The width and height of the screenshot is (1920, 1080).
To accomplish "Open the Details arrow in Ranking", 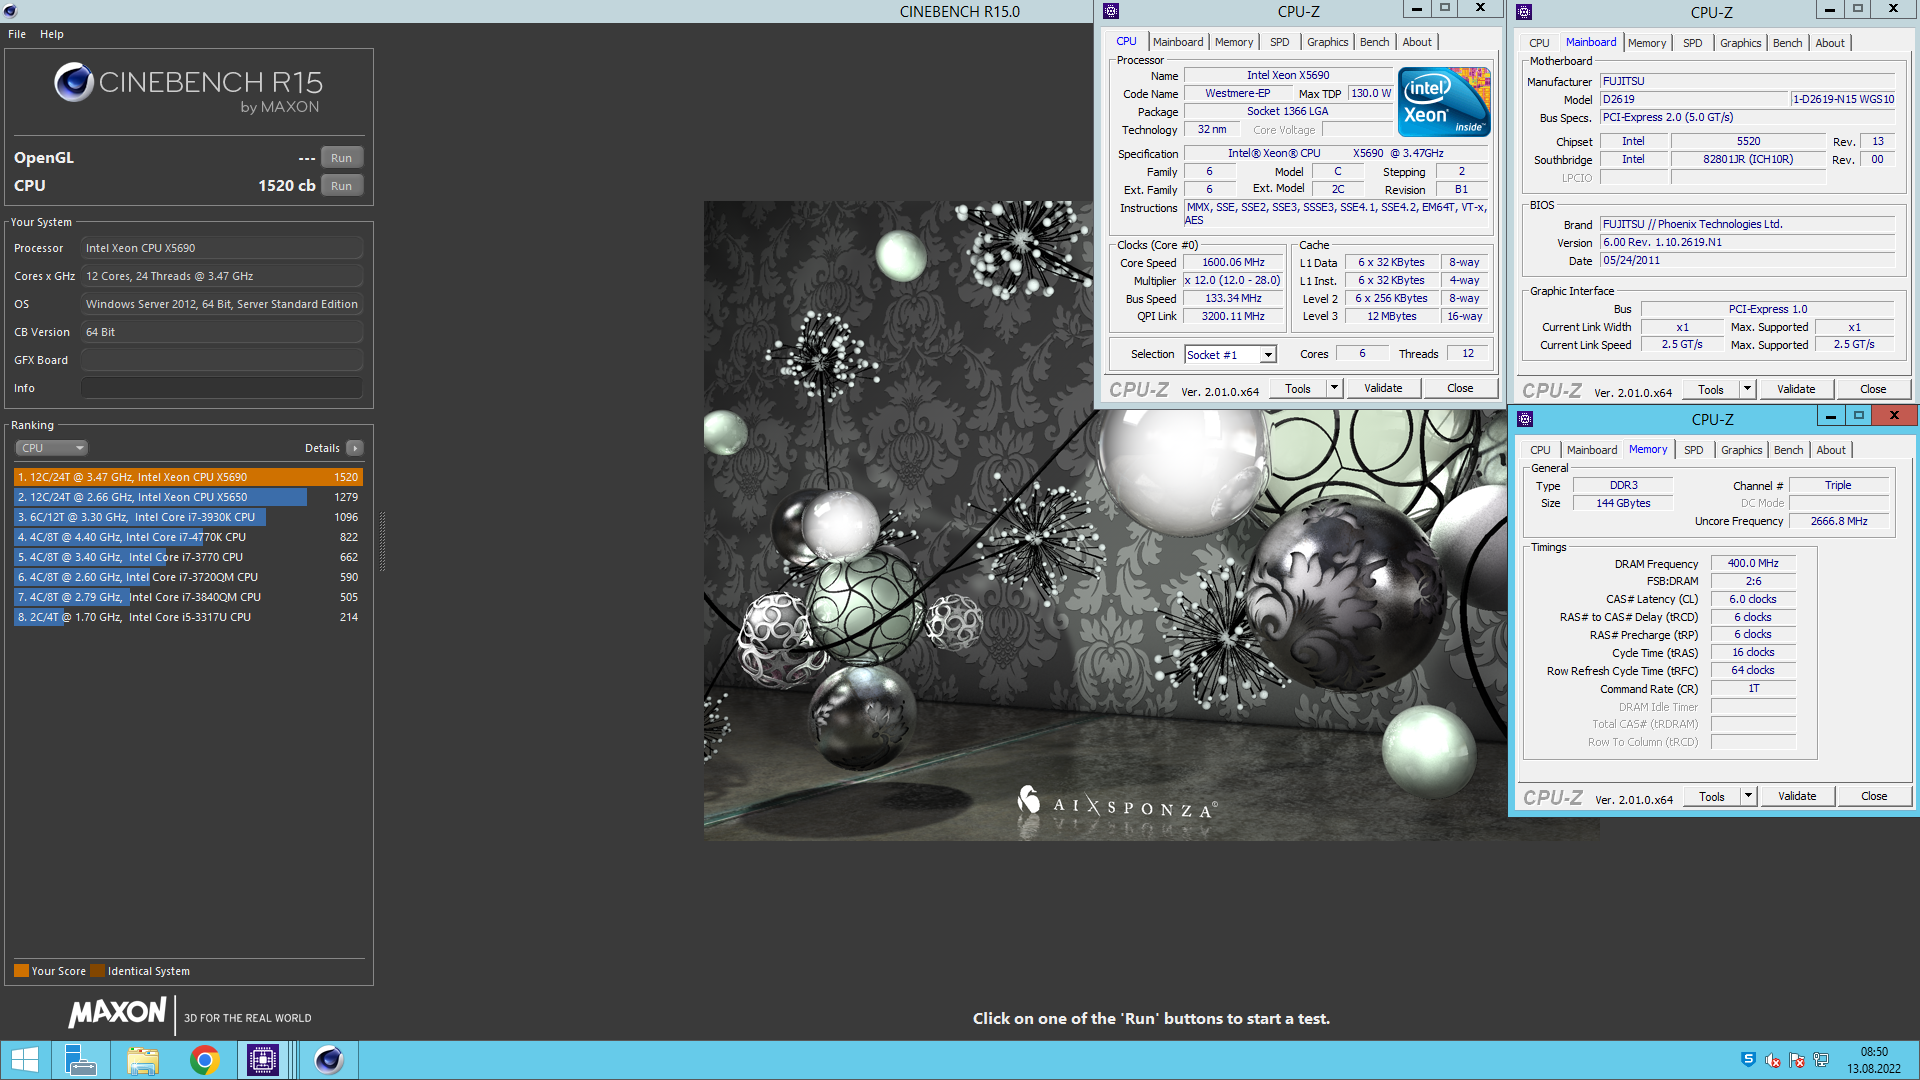I will (x=355, y=448).
